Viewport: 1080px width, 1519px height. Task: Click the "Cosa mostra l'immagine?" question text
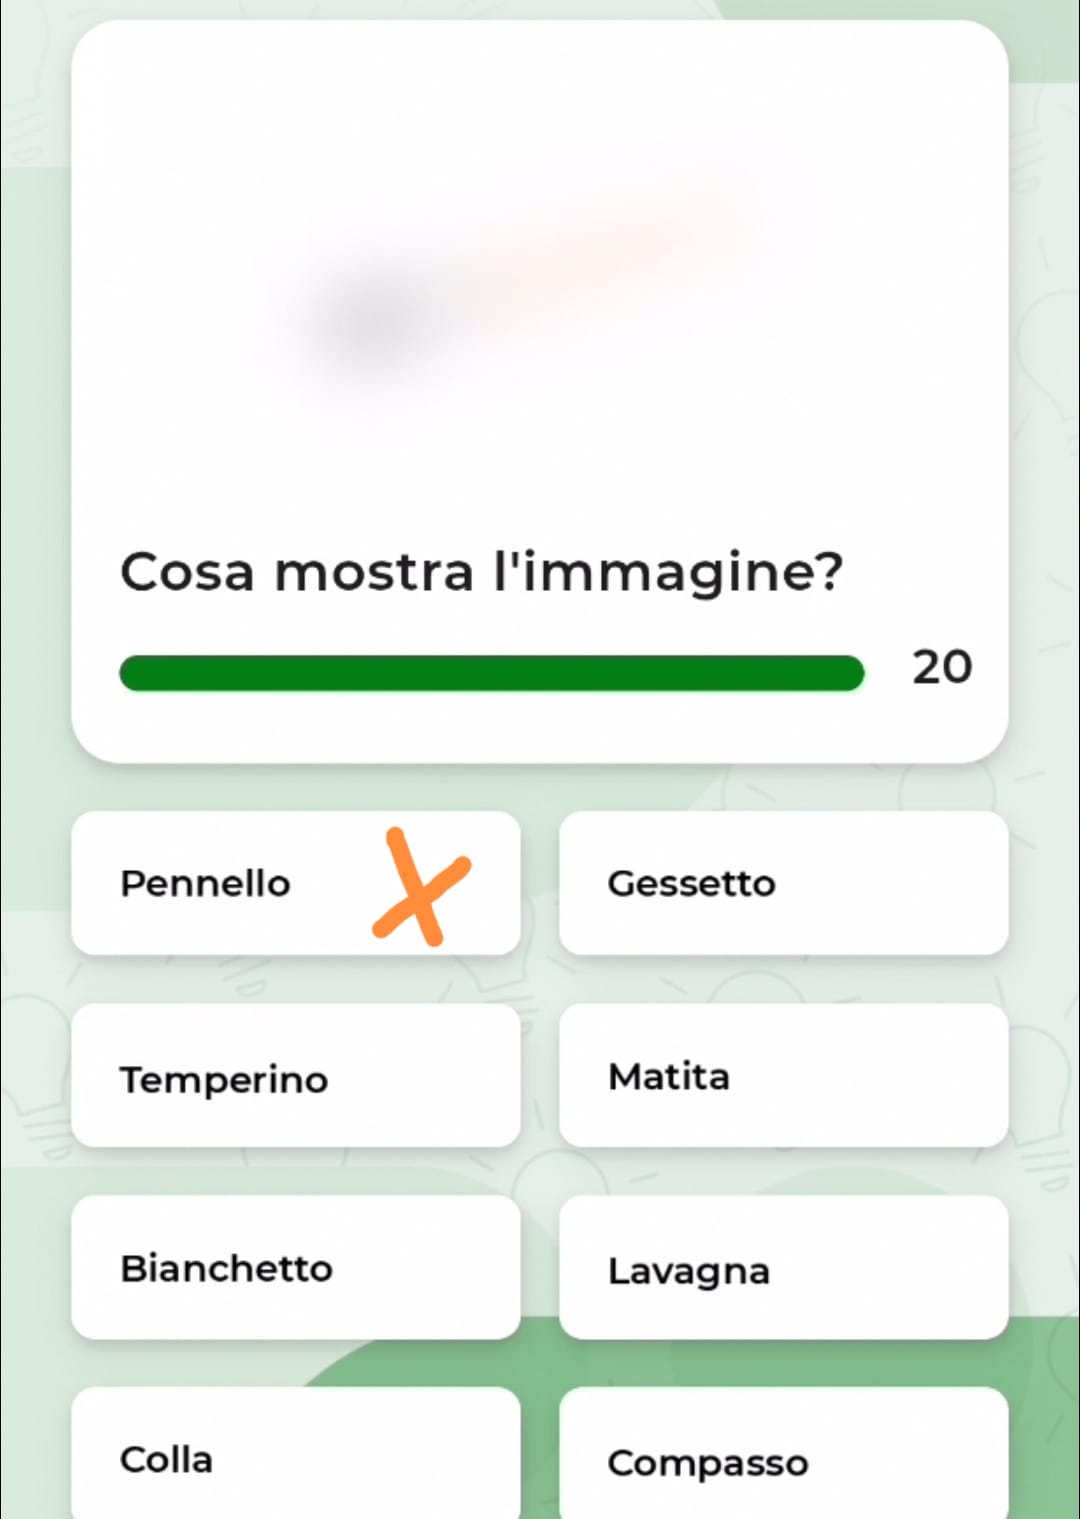[481, 572]
